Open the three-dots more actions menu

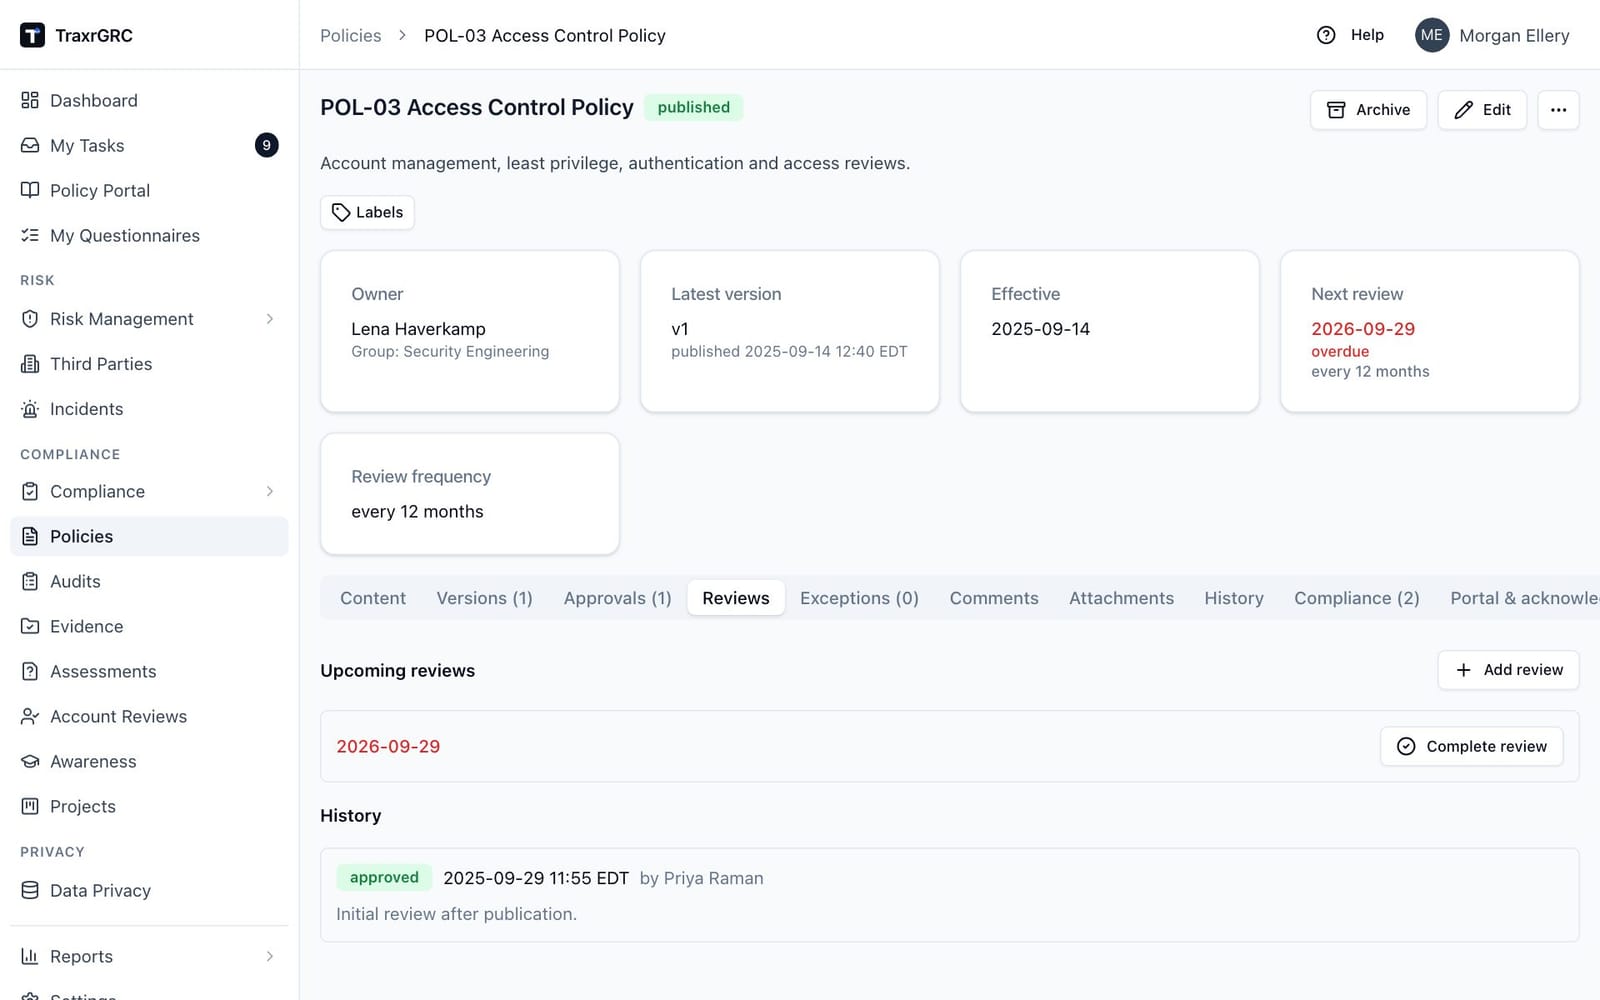pyautogui.click(x=1558, y=110)
